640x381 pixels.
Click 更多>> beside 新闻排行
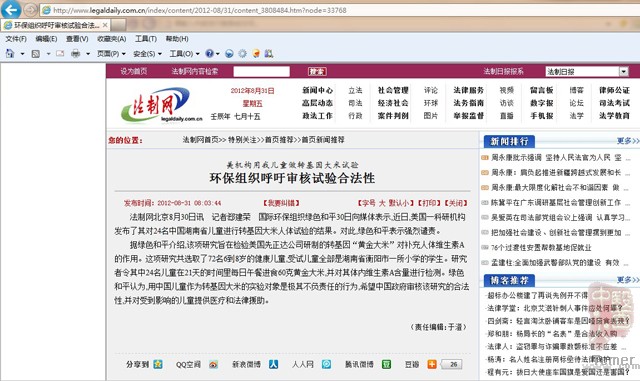627,141
